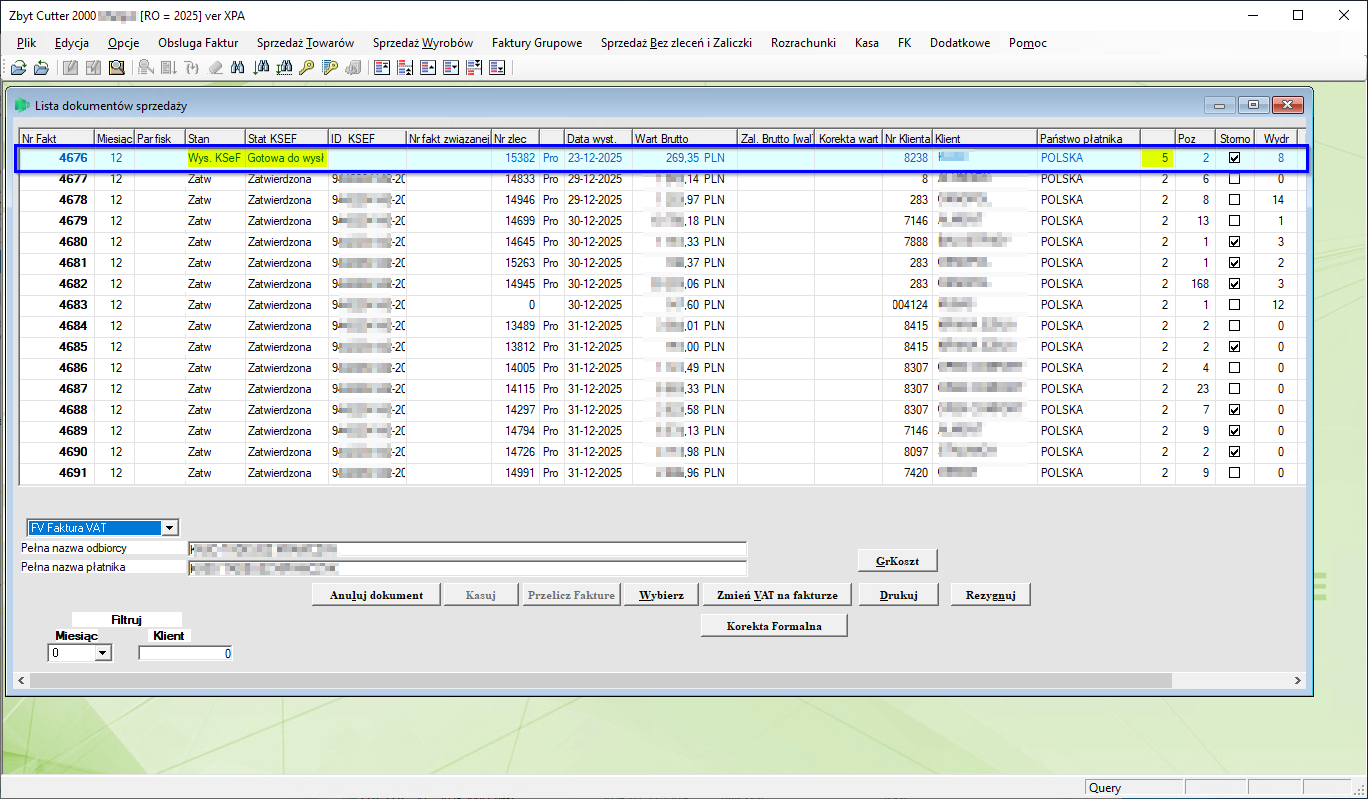
Task: Click the first blue-red row toolbar icon
Action: click(381, 68)
